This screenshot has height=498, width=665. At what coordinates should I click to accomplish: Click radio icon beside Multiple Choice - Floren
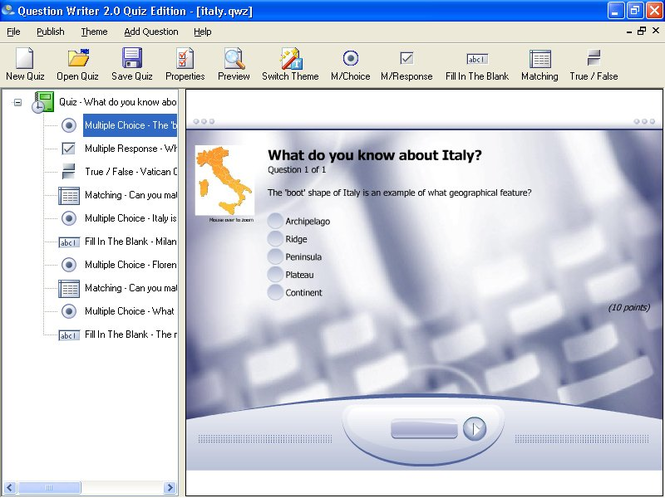69,265
